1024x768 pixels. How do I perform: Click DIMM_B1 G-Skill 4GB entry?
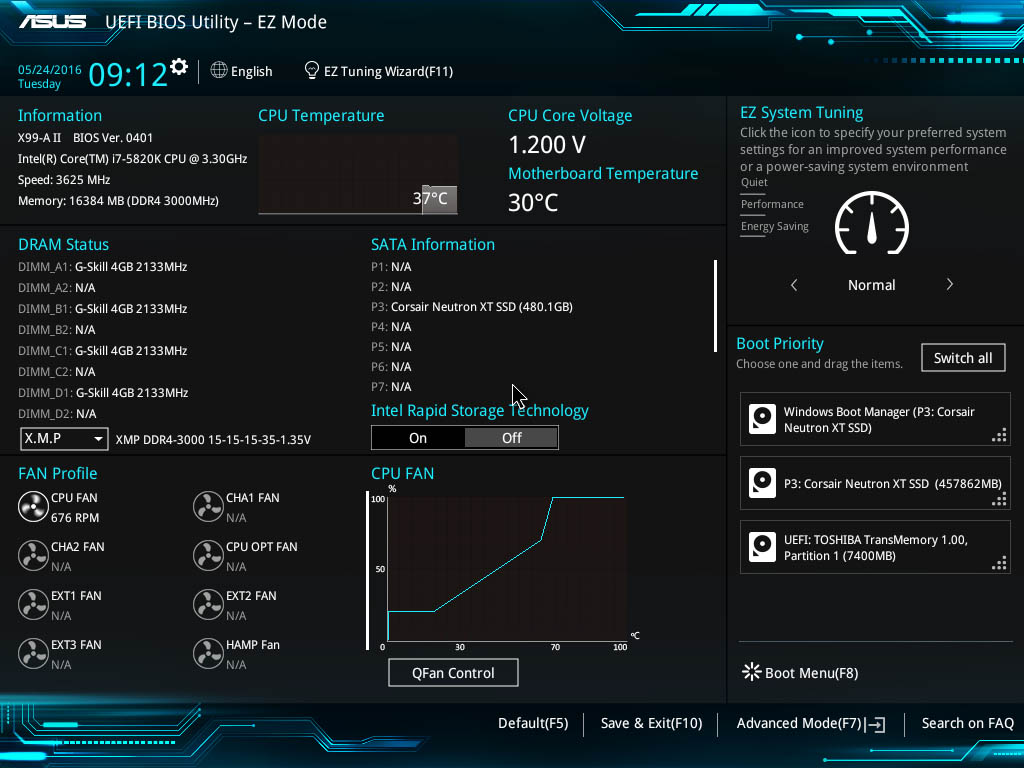click(103, 309)
